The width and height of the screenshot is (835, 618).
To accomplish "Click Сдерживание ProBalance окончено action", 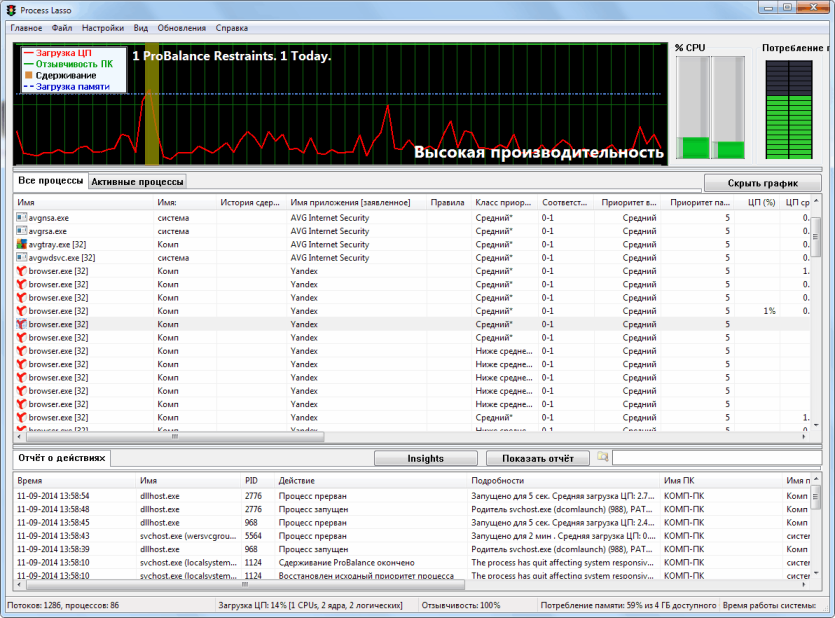I will click(x=346, y=563).
